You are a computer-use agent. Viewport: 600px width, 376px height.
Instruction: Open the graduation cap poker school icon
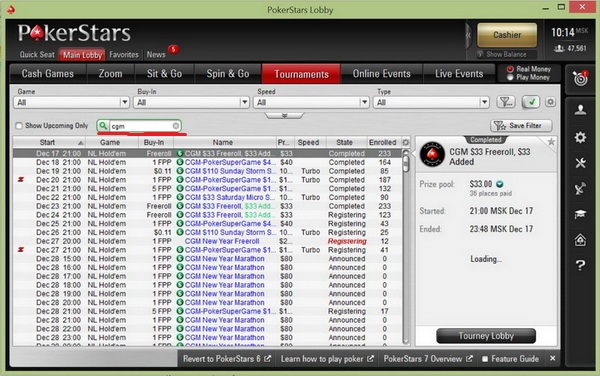point(580,214)
